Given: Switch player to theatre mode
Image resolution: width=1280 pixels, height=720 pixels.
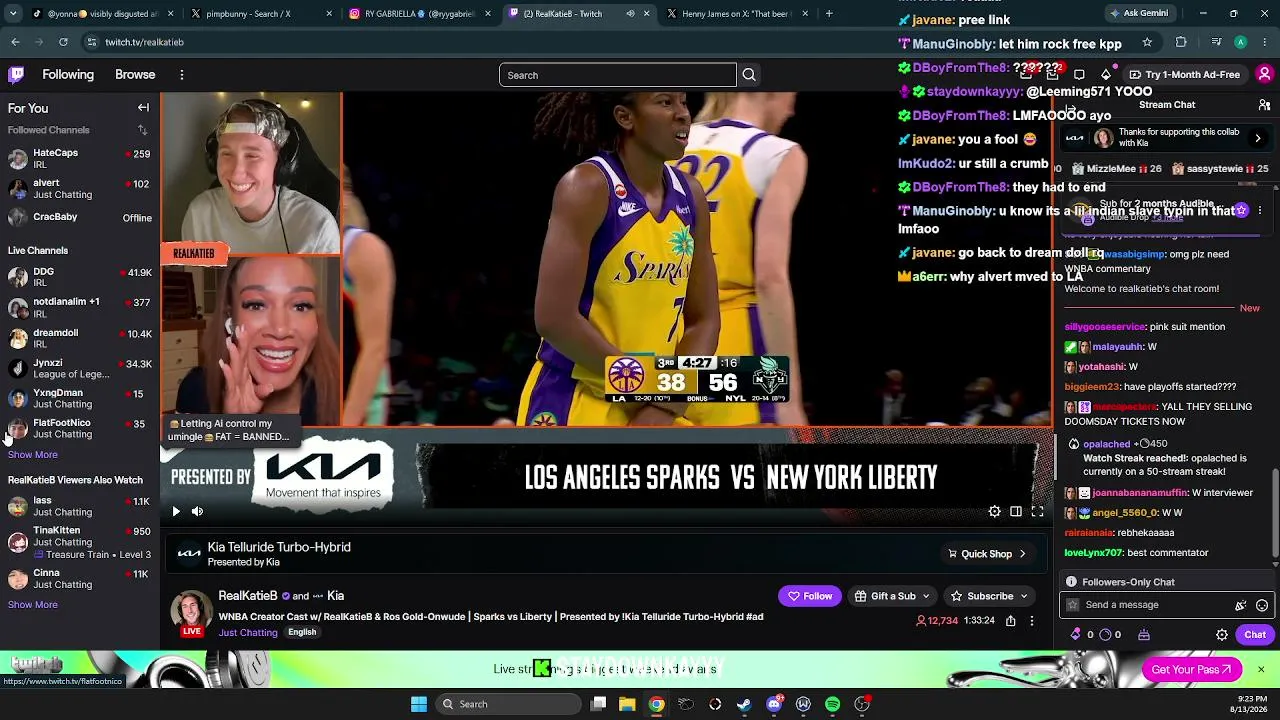Looking at the screenshot, I should pos(1016,512).
